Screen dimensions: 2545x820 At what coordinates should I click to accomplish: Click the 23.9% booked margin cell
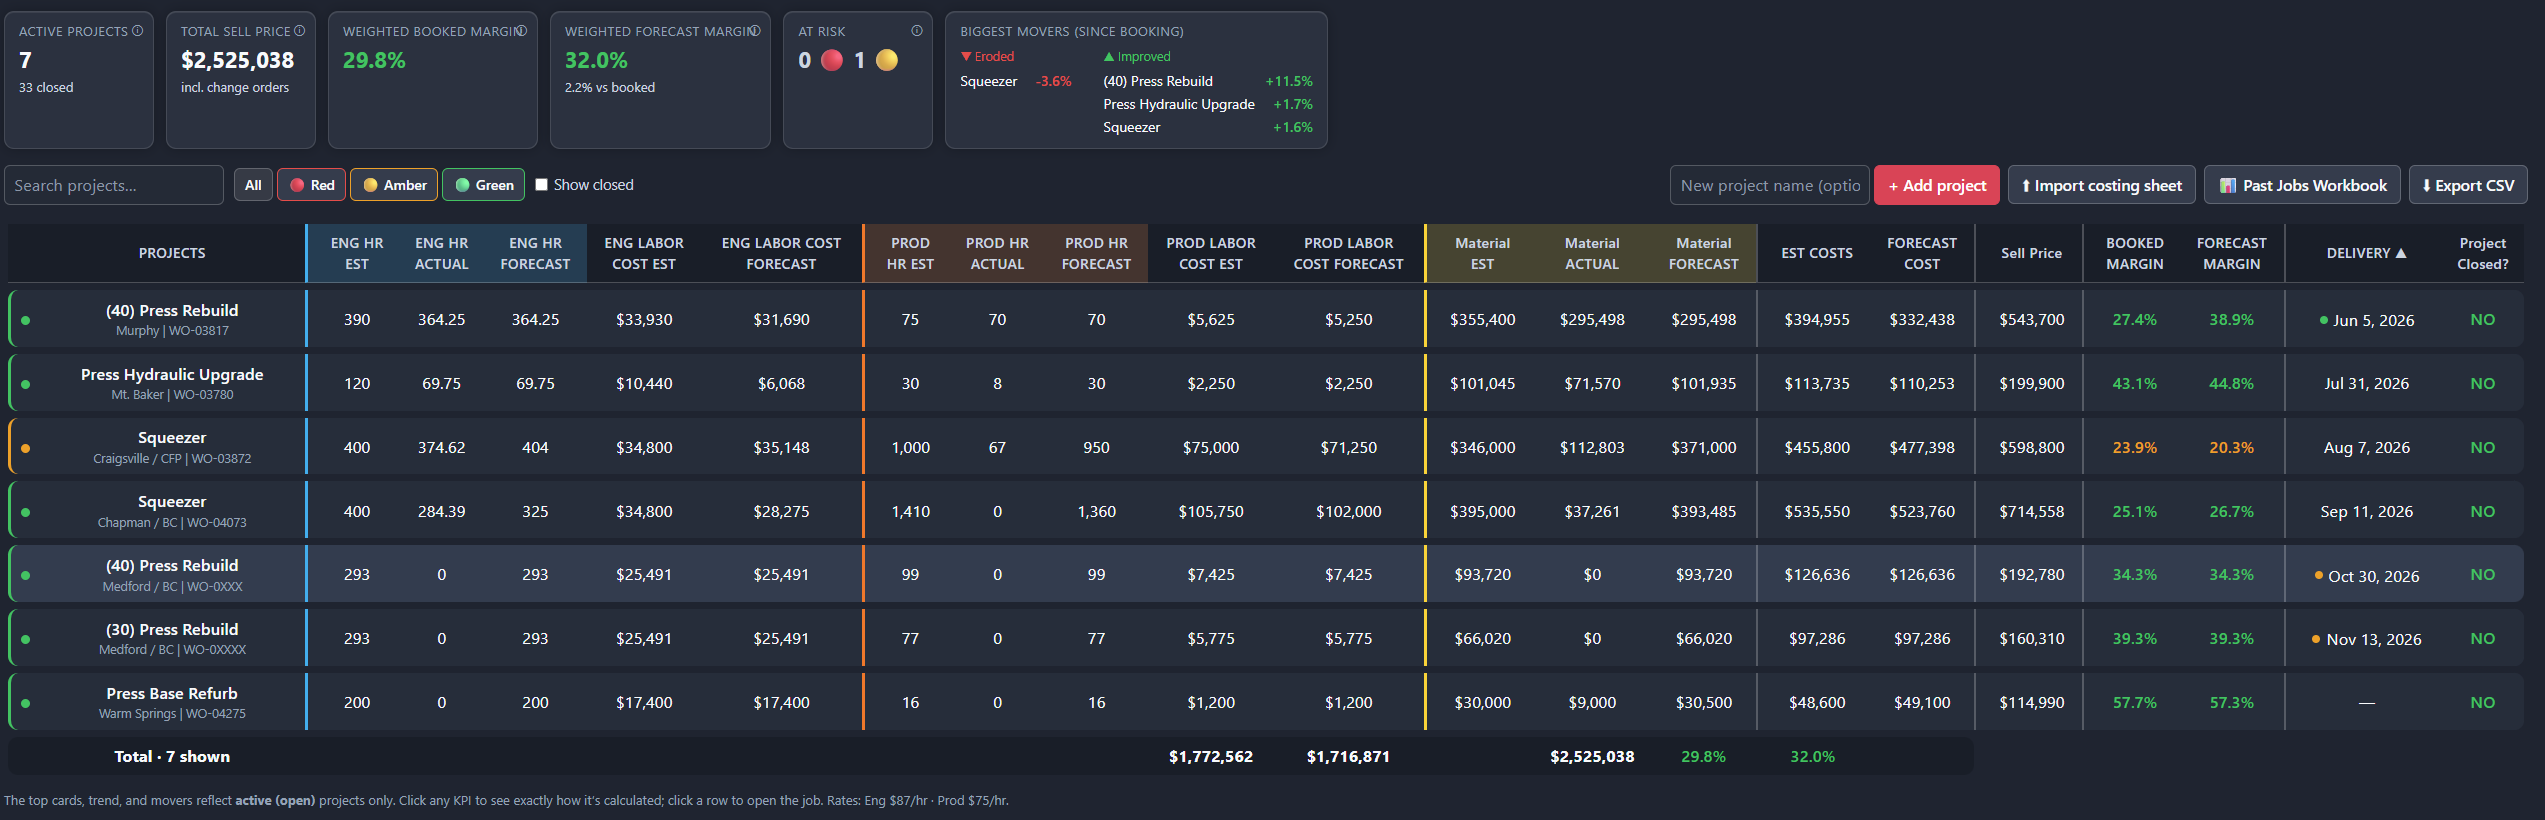pyautogui.click(x=2134, y=447)
